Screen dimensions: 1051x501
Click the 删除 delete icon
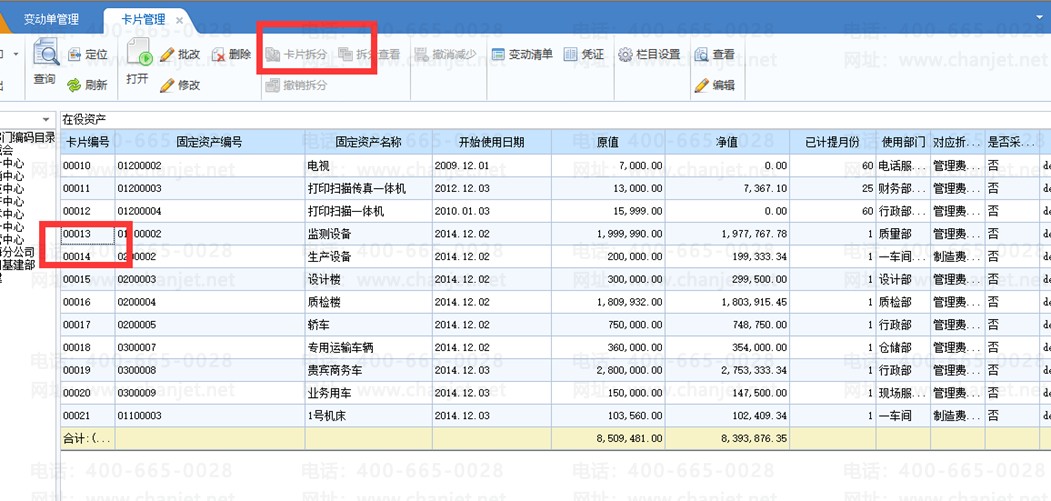point(219,54)
